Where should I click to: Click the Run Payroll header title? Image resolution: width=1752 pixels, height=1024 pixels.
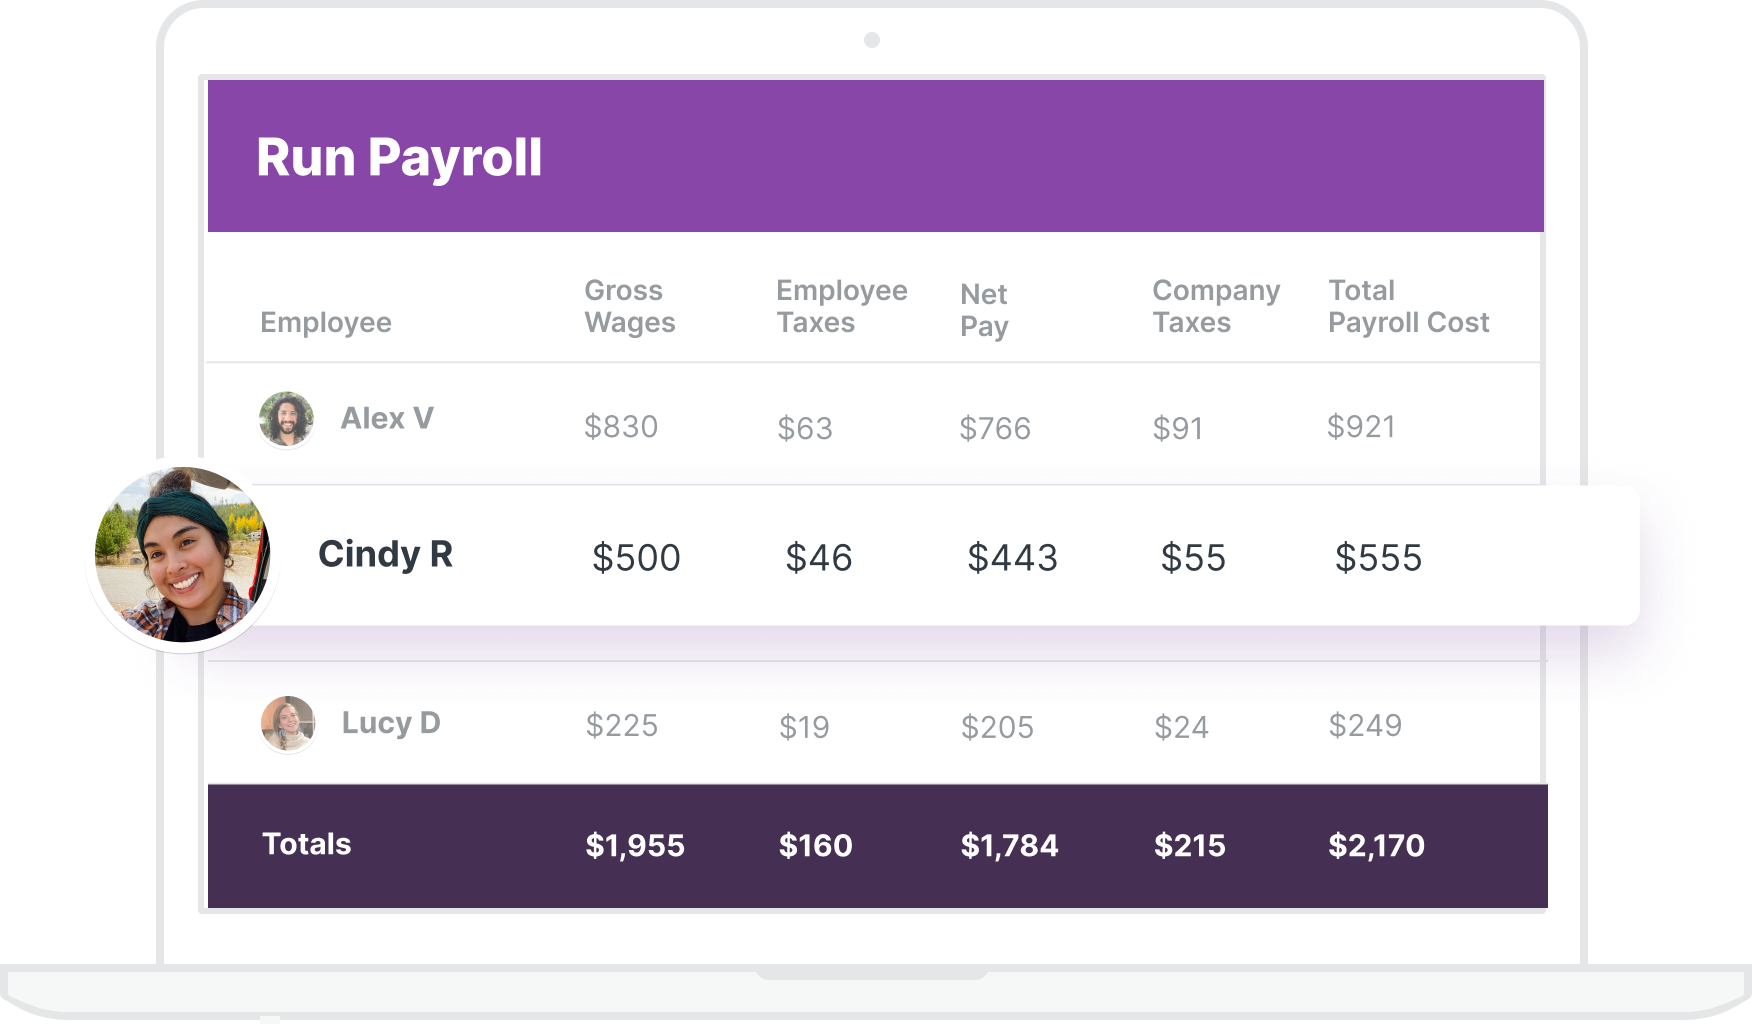click(x=399, y=158)
